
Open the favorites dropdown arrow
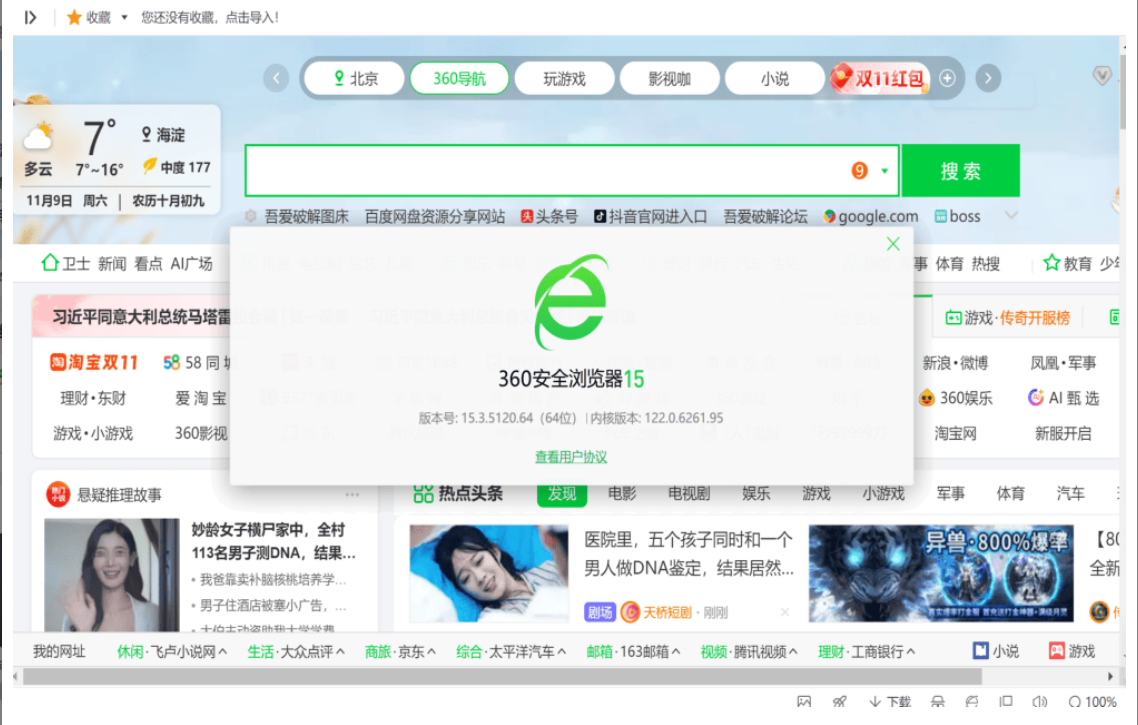click(x=124, y=17)
